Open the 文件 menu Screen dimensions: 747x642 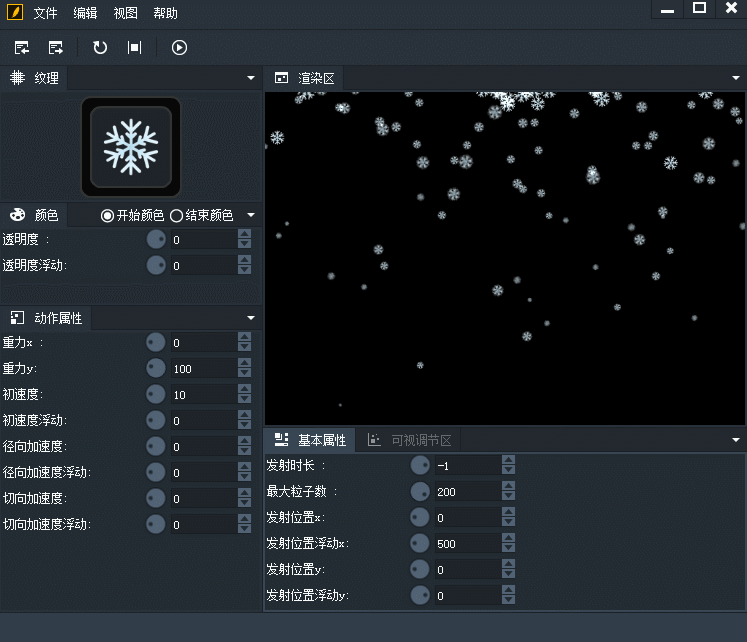click(x=45, y=13)
